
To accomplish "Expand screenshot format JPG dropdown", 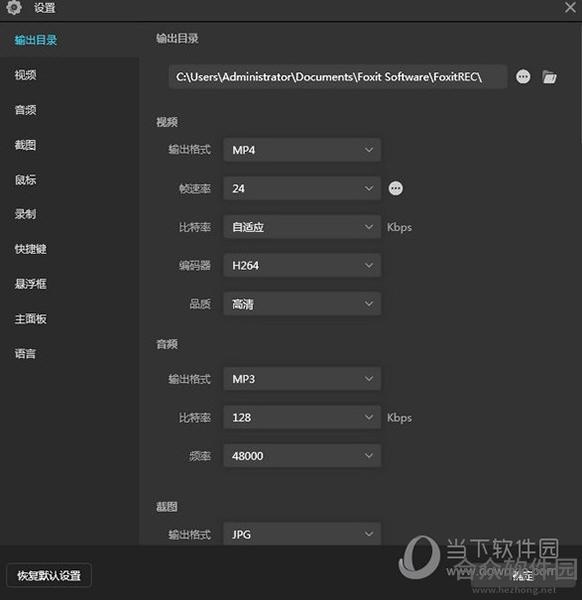I will tap(302, 534).
